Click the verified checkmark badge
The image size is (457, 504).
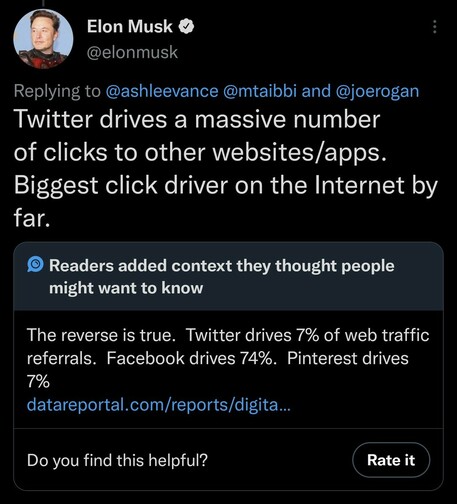click(x=187, y=27)
